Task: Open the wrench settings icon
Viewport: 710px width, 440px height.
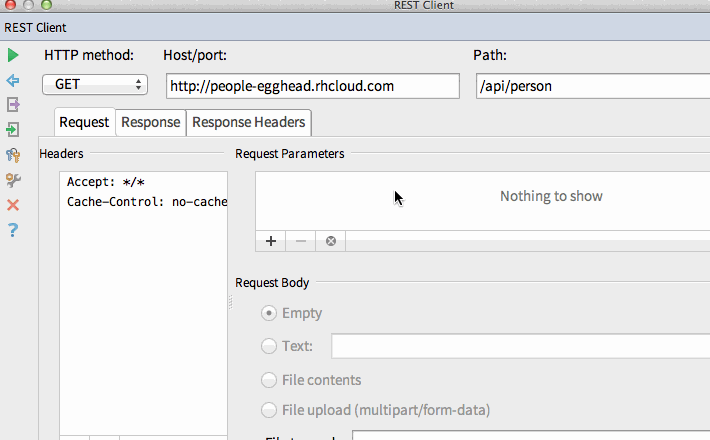Action: 13,180
